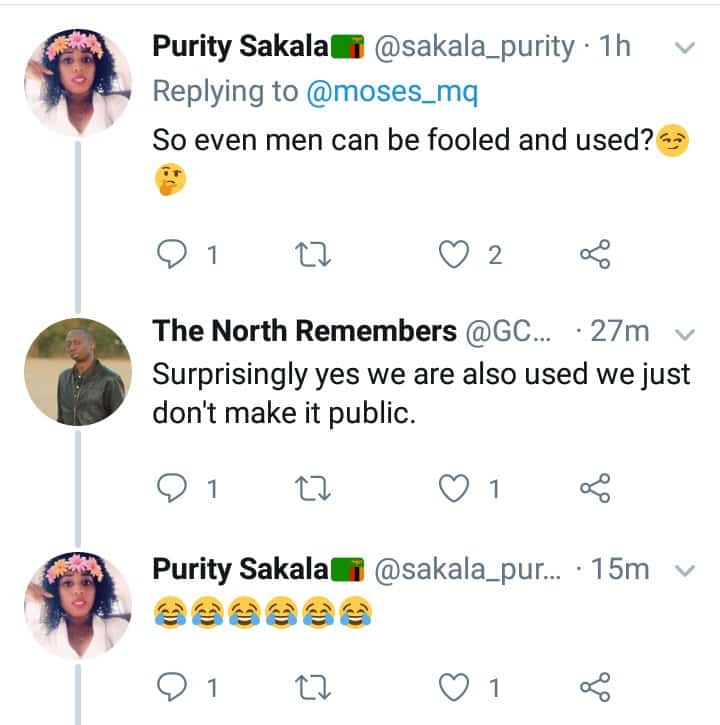
Task: Like the tweet with 2 likes
Action: (x=456, y=256)
